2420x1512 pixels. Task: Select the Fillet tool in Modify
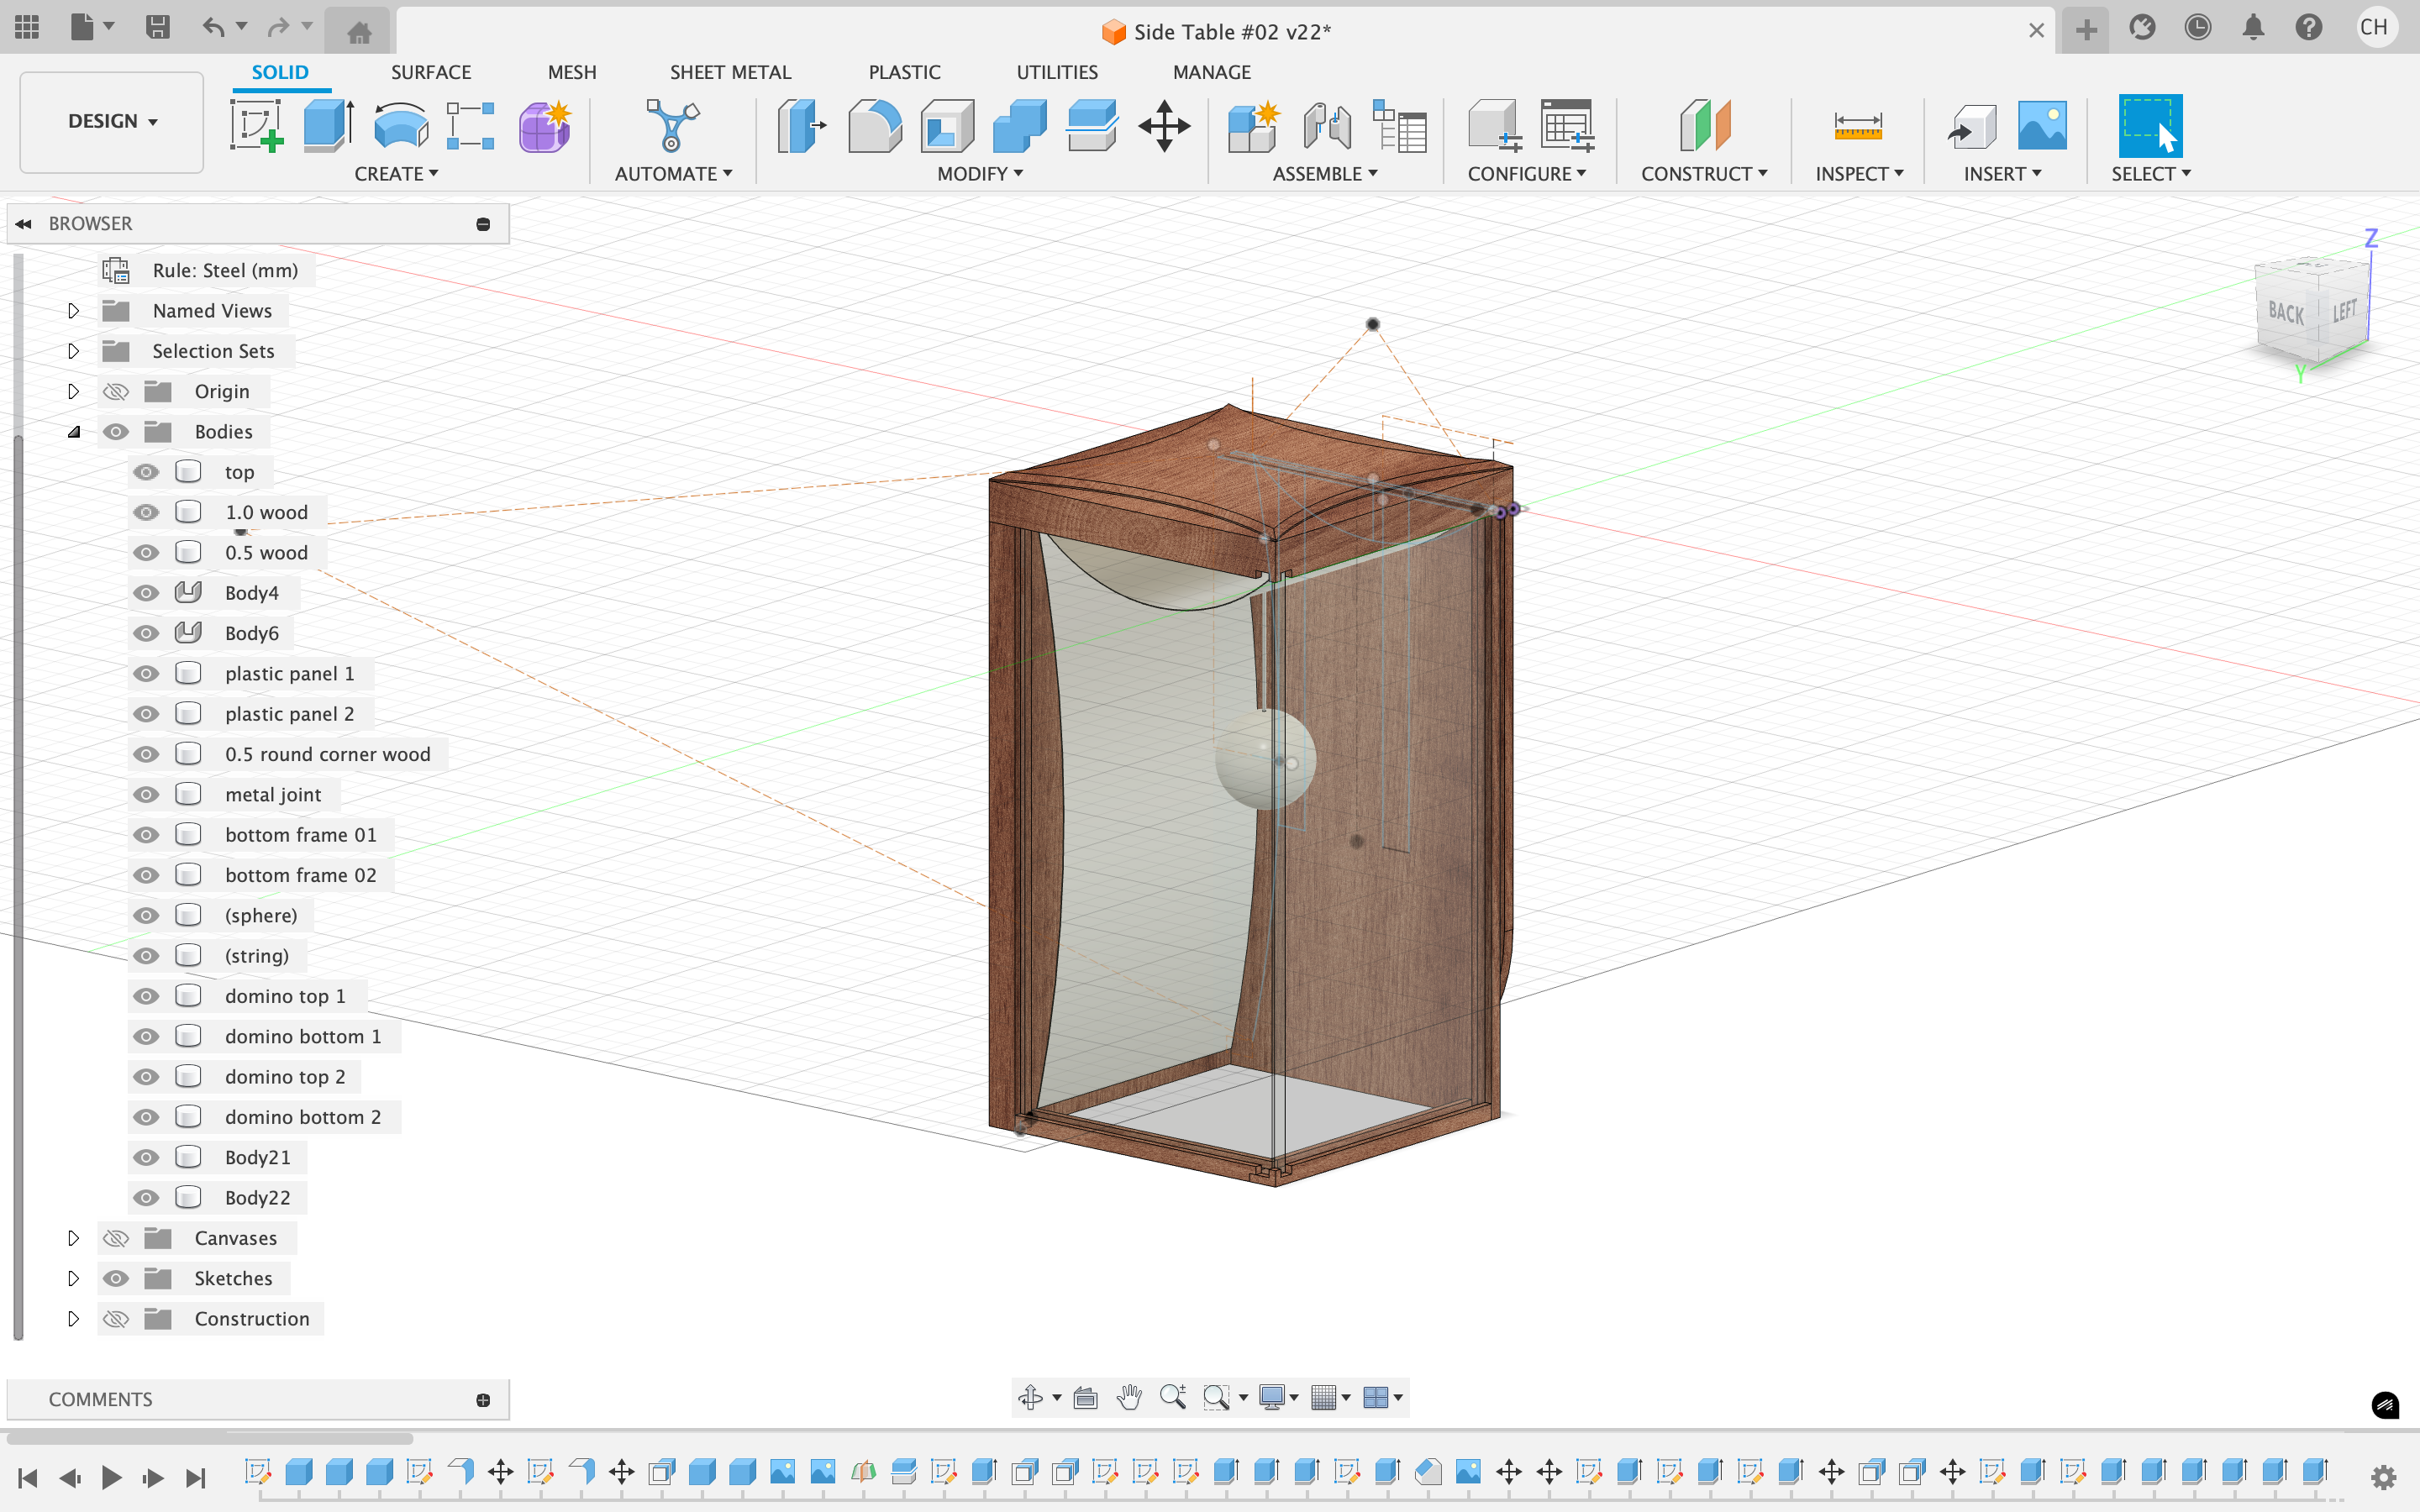pos(874,126)
